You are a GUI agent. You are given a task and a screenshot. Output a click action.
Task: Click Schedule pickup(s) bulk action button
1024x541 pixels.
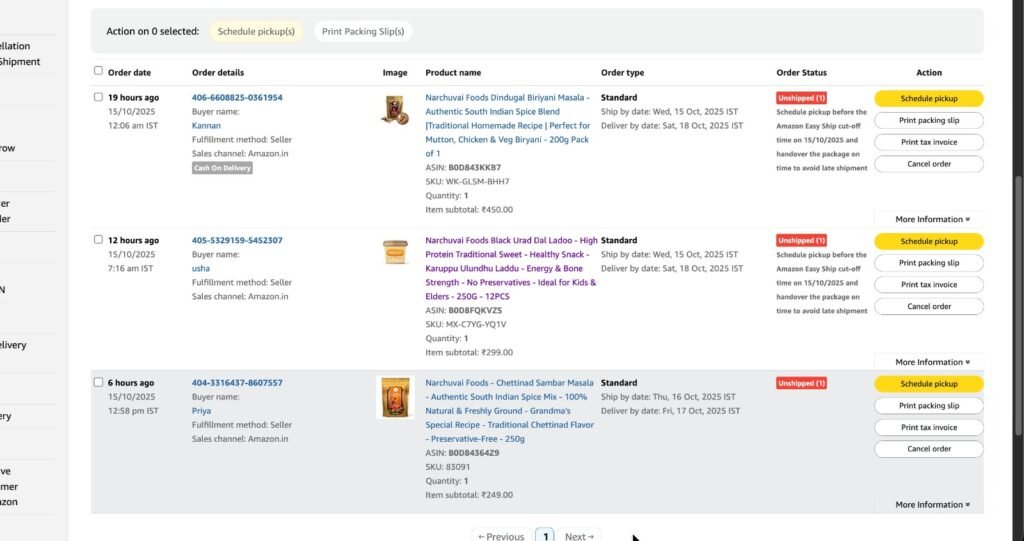[256, 31]
